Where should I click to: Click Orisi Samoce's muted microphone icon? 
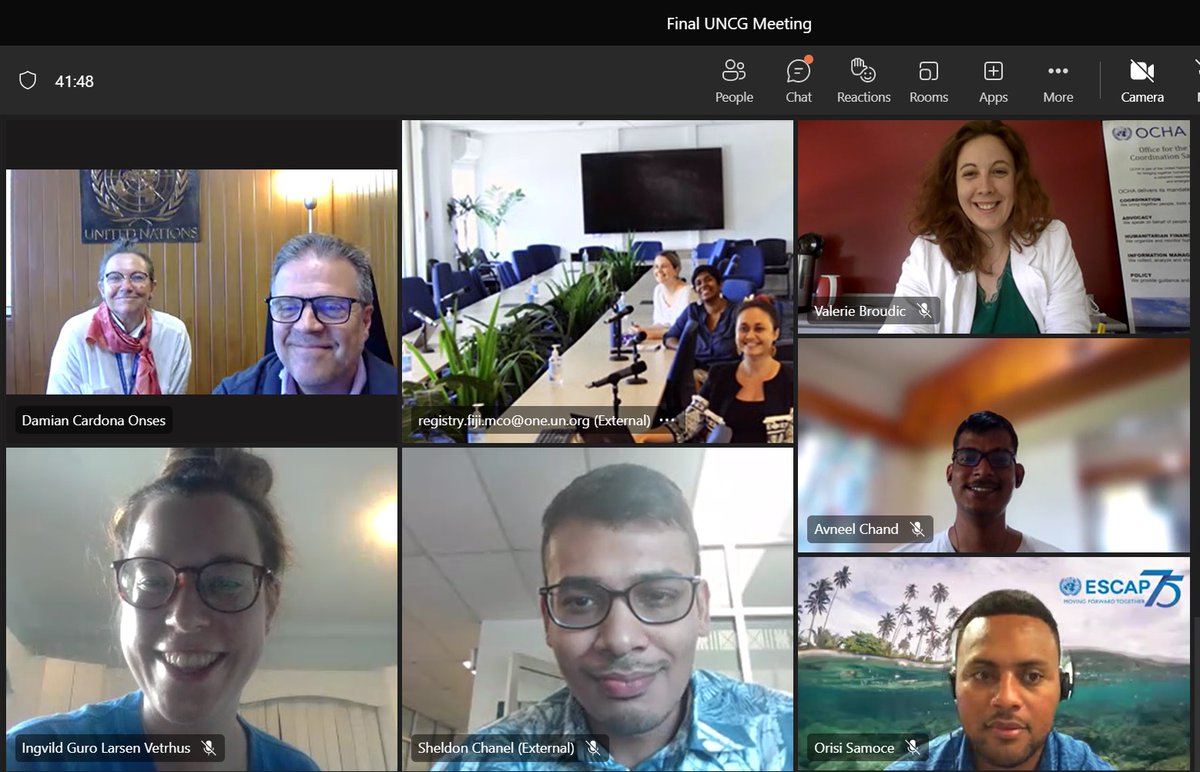point(913,748)
